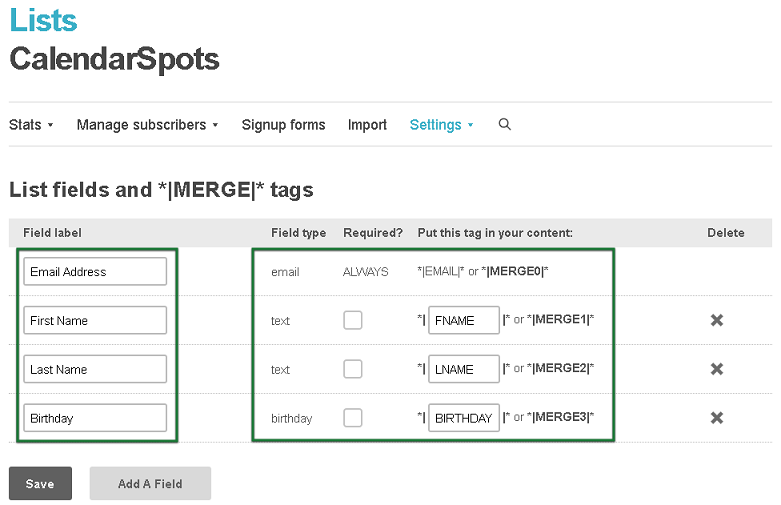
Task: Click the 'email' field type text
Action: click(x=285, y=272)
